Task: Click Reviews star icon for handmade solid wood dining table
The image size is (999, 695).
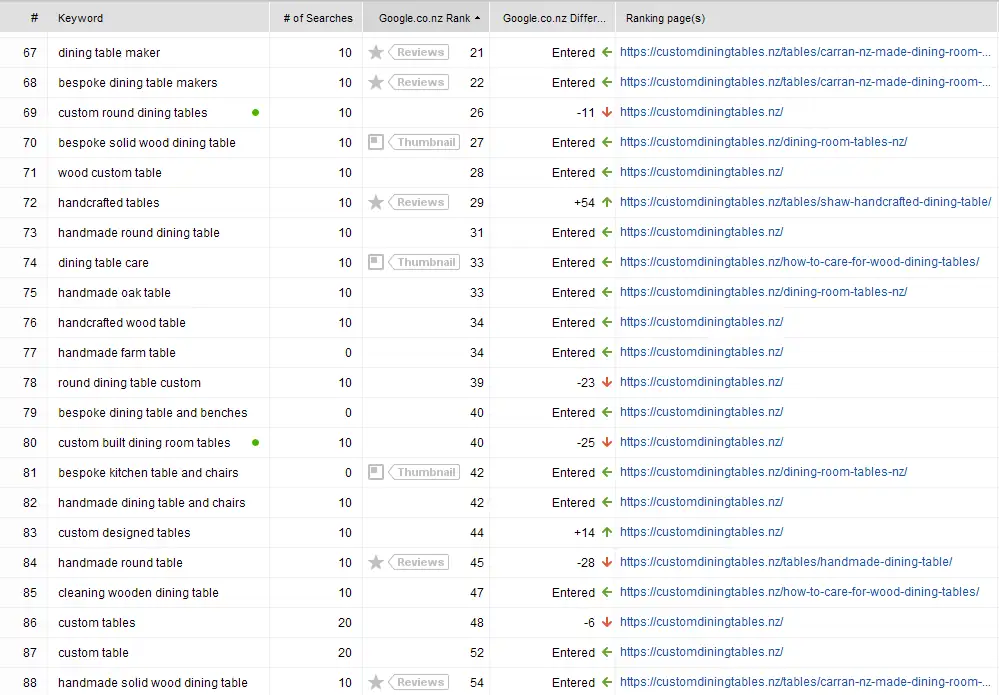Action: [376, 682]
